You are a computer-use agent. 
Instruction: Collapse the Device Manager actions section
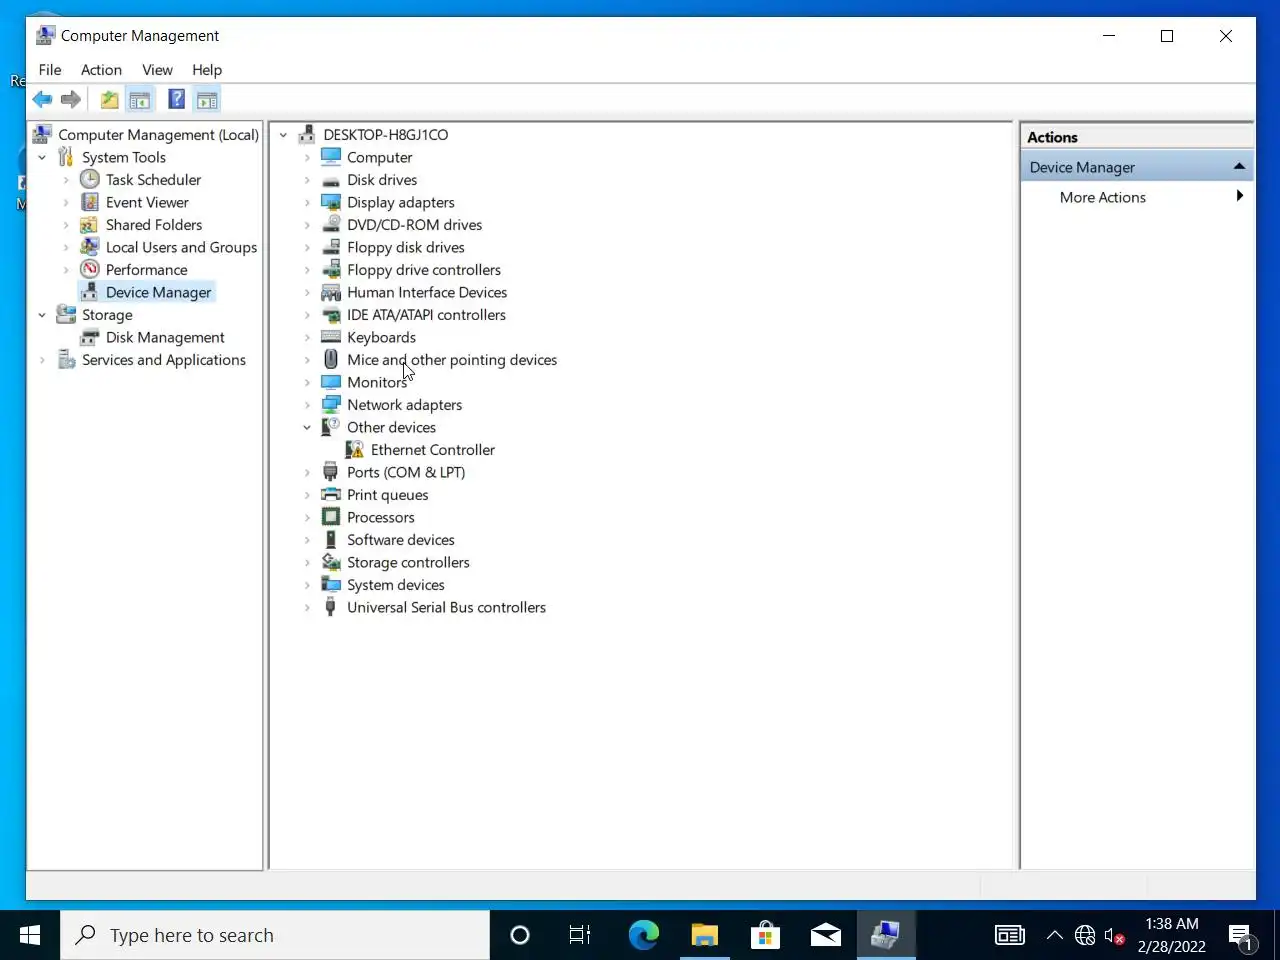[1239, 166]
